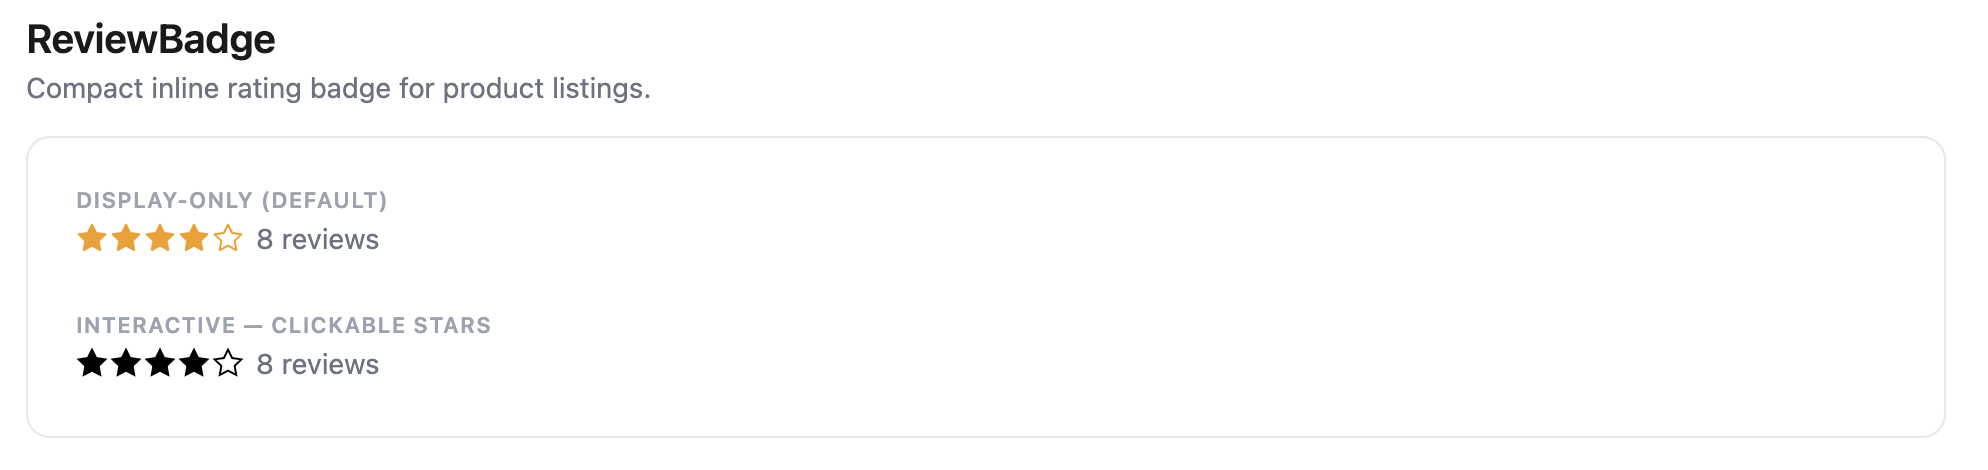Click the "(DEFAULT)" text in the label
This screenshot has width=1988, height=470.
click(324, 201)
